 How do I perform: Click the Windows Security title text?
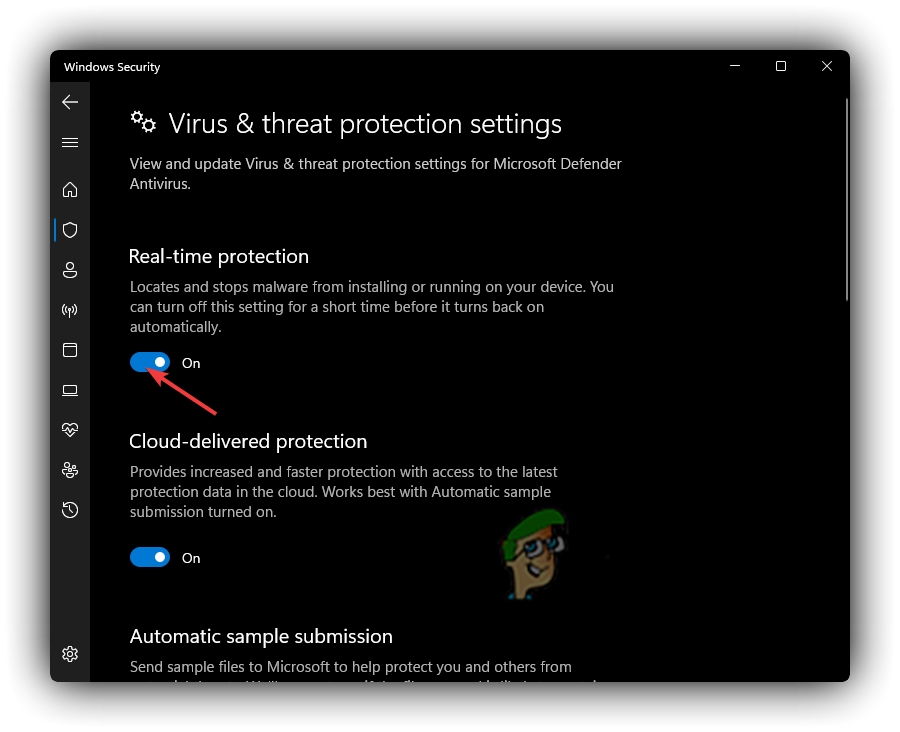click(x=112, y=67)
